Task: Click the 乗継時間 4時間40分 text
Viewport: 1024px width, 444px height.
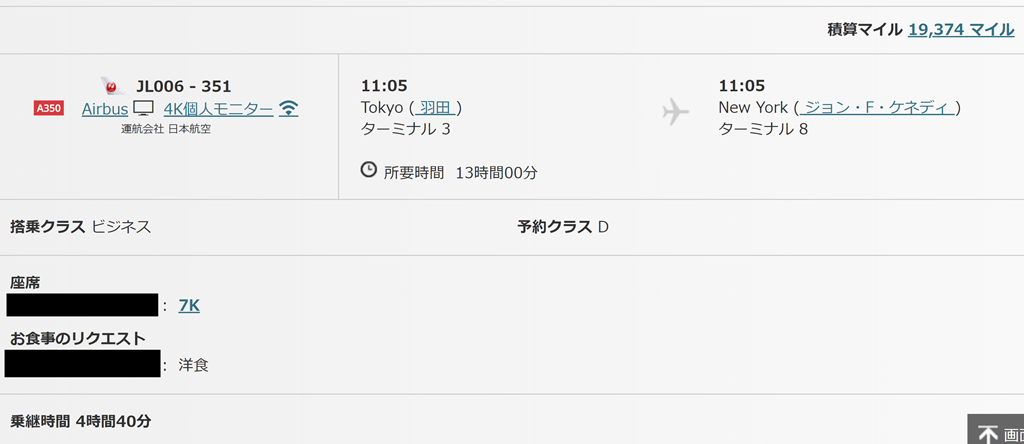Action: pyautogui.click(x=80, y=421)
